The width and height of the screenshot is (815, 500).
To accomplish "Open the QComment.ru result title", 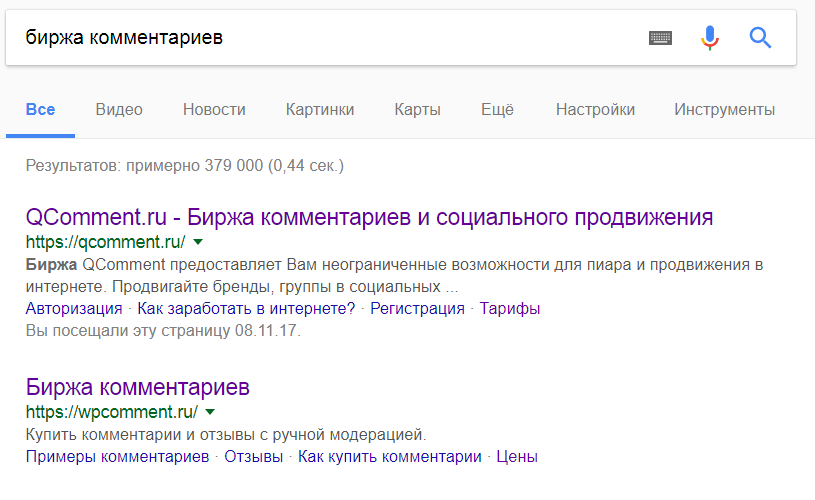I will (369, 217).
